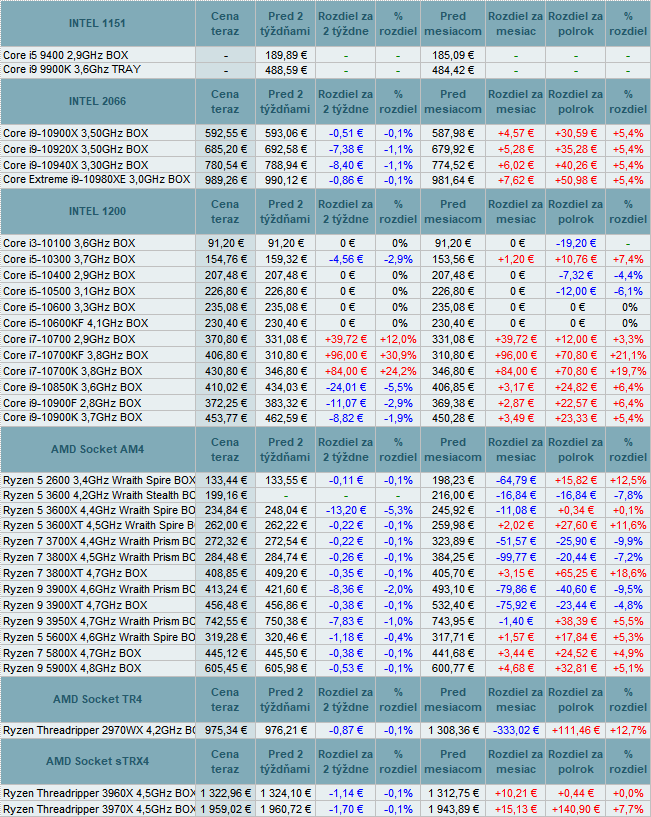Image resolution: width=651 pixels, height=817 pixels.
Task: Click the -333,02 € monthly difference
Action: (516, 731)
